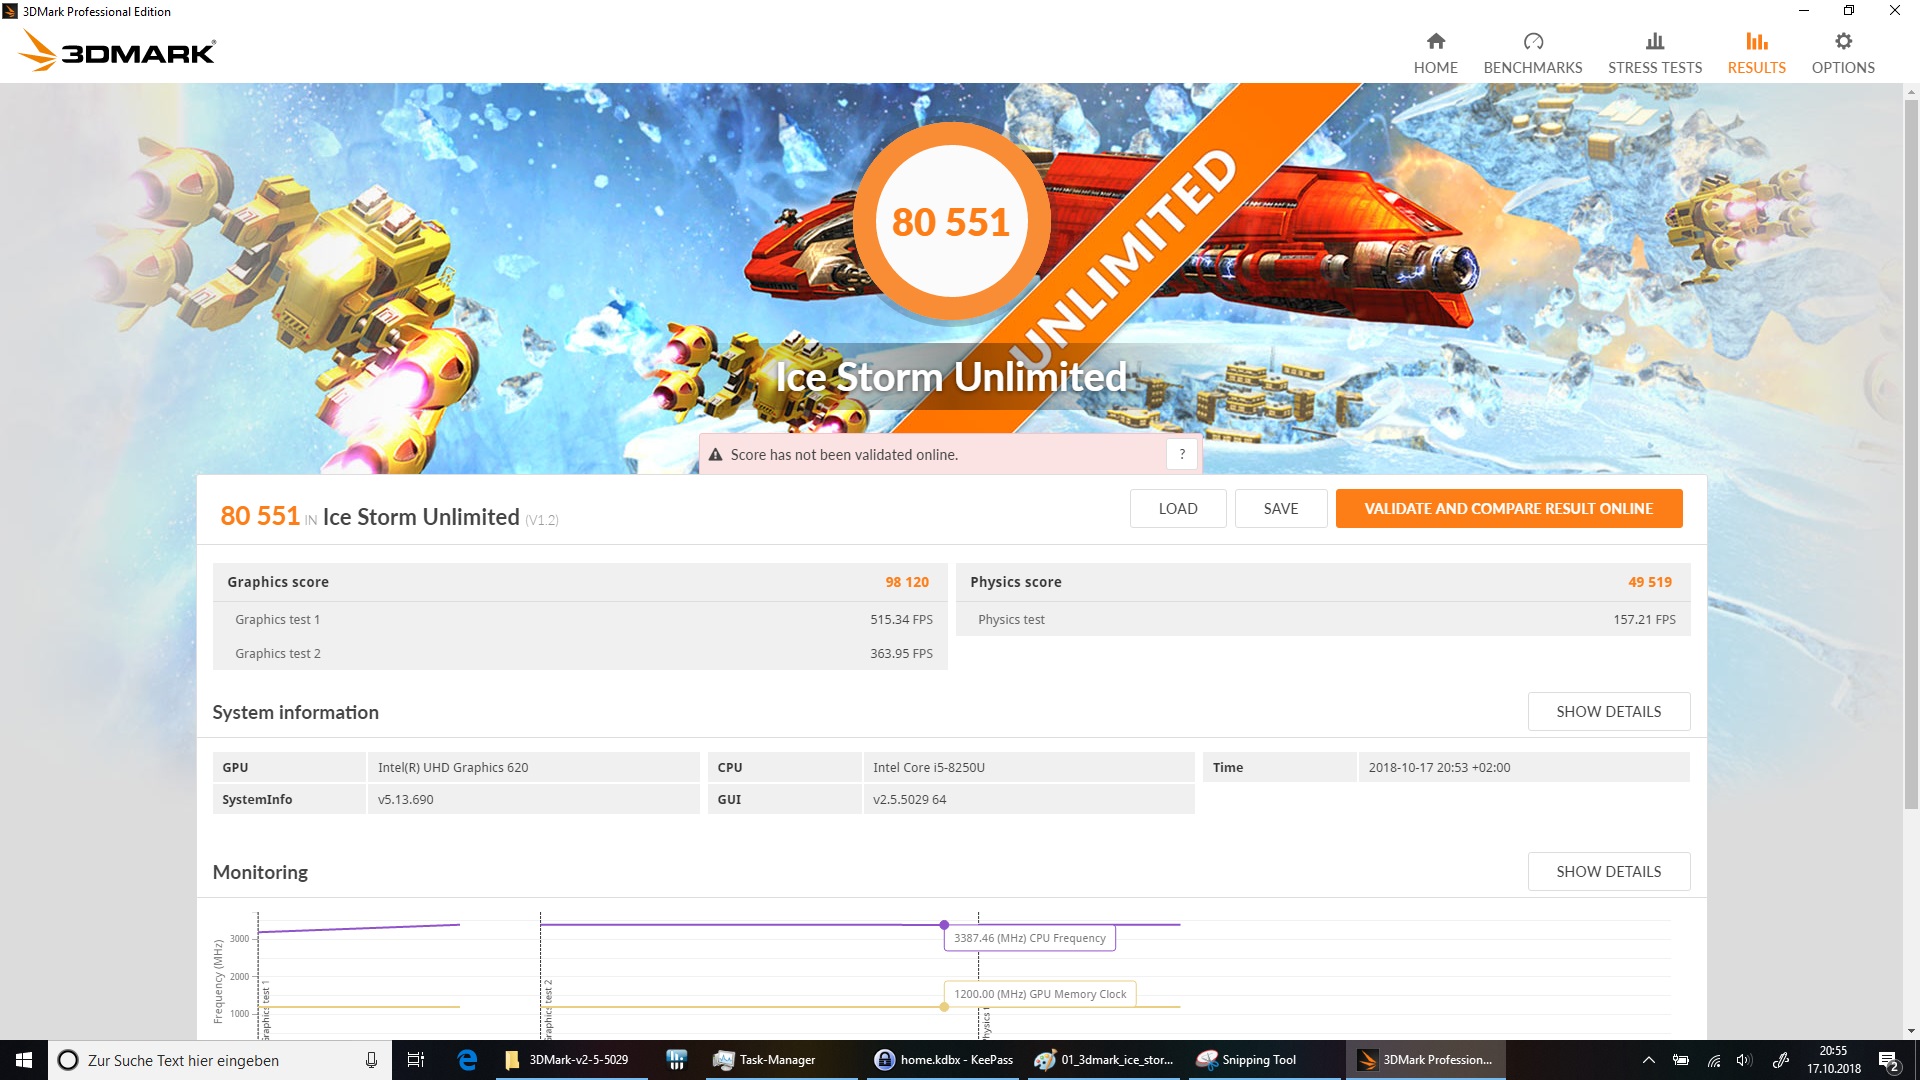This screenshot has width=1920, height=1080.
Task: Select the Results tab
Action: click(1756, 52)
